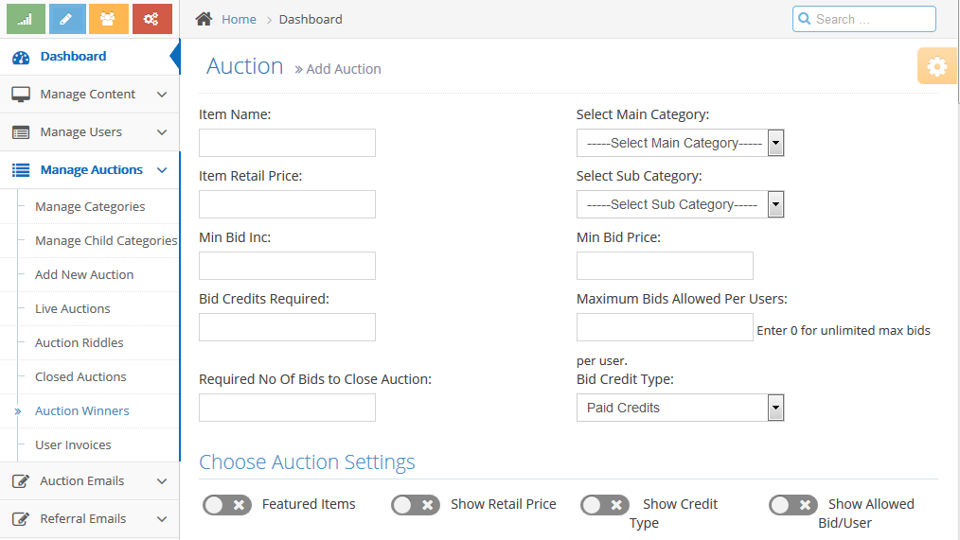Turn on Show Retail Price switch
Image resolution: width=960 pixels, height=540 pixels.
point(415,505)
